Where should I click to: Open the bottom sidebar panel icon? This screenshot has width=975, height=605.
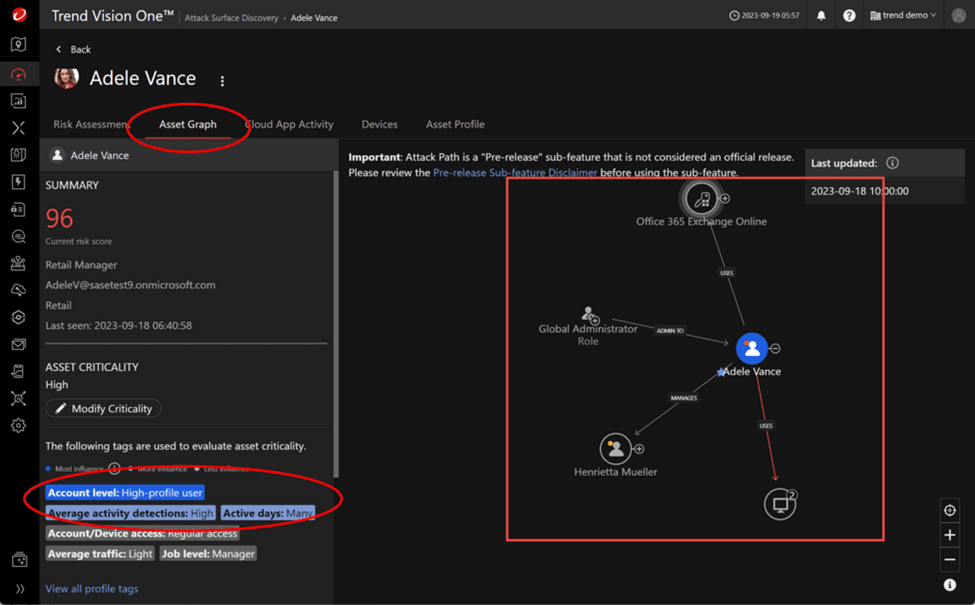(x=19, y=560)
